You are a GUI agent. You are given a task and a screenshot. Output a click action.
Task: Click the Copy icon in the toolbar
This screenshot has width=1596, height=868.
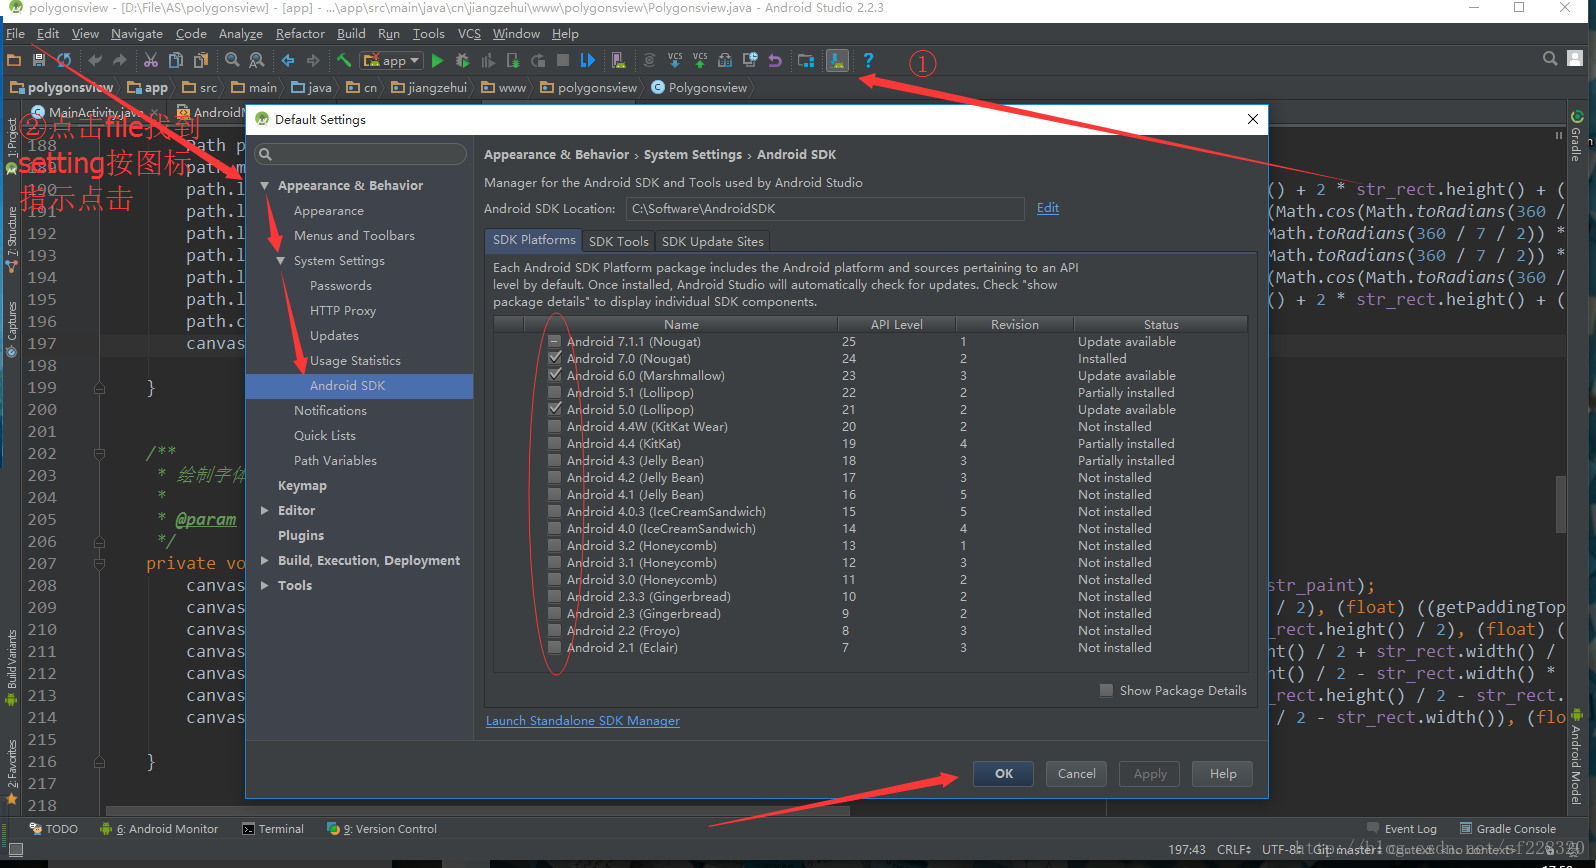pos(176,60)
